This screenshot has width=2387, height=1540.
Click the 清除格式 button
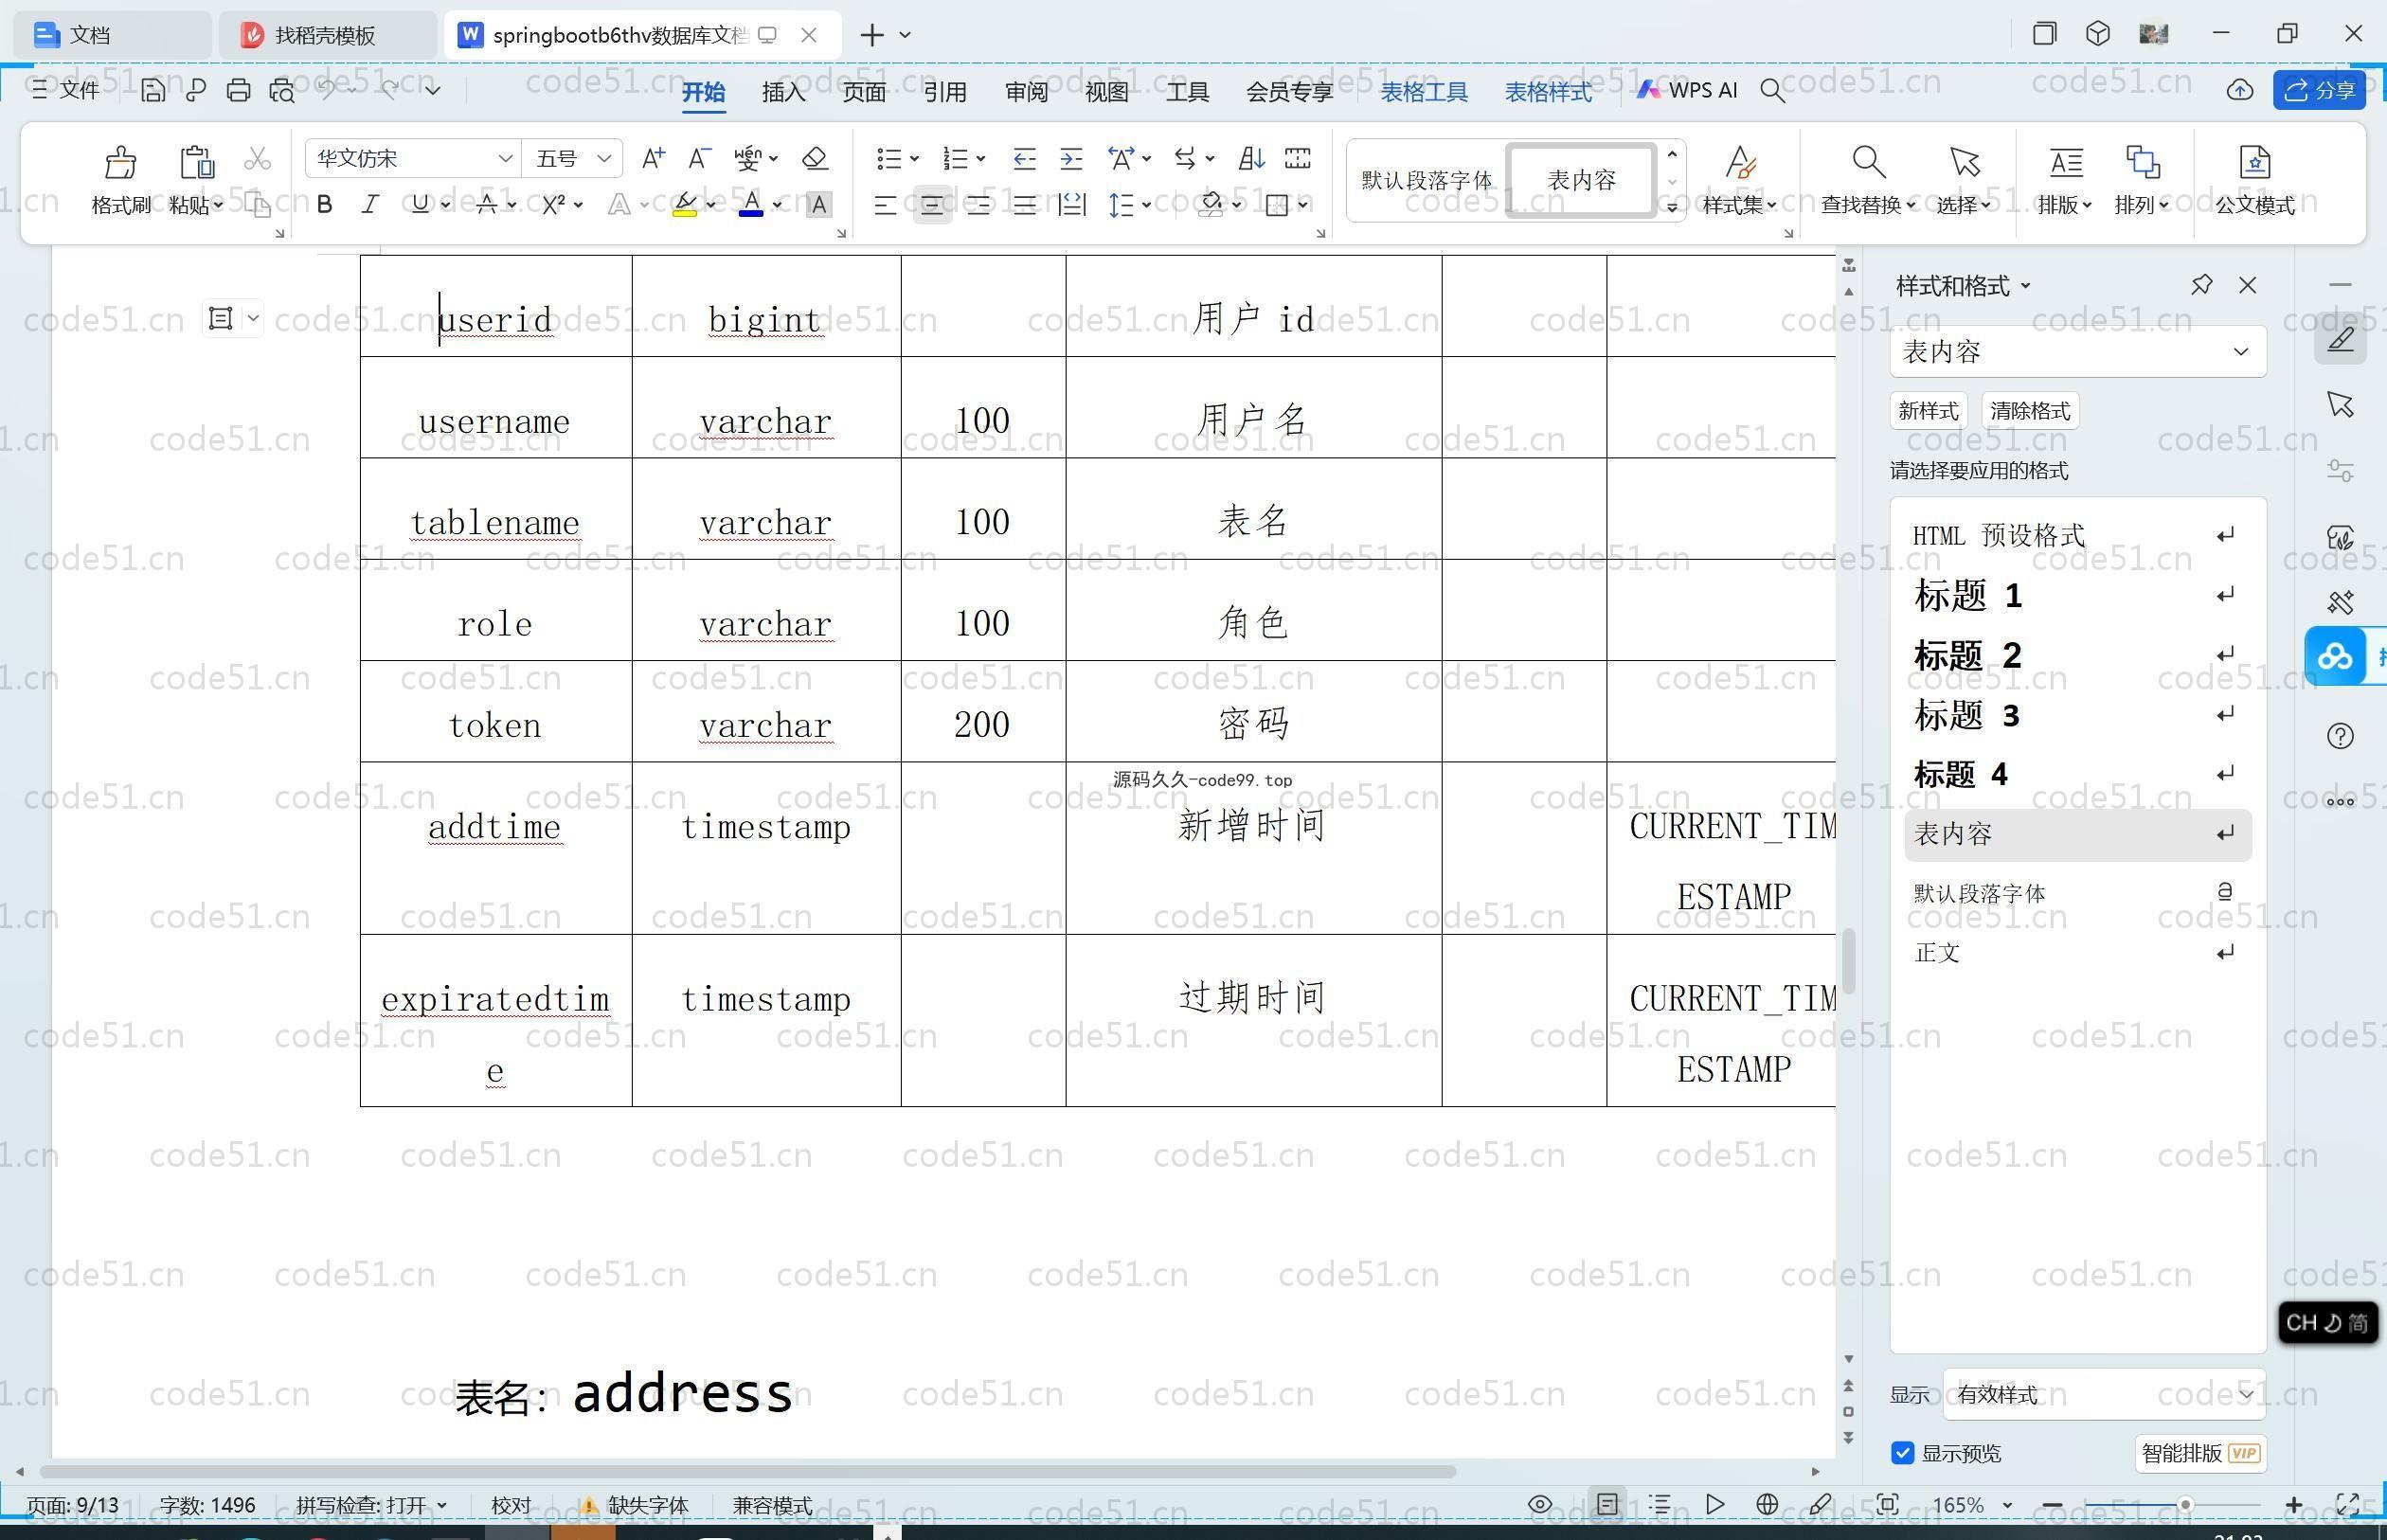click(x=2030, y=411)
